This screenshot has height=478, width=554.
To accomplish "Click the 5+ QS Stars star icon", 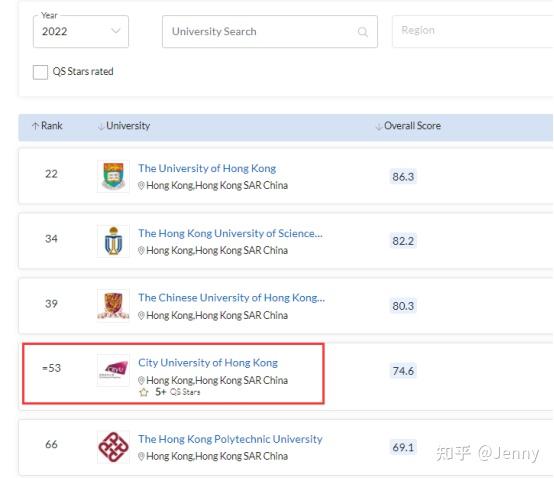I will pyautogui.click(x=143, y=392).
